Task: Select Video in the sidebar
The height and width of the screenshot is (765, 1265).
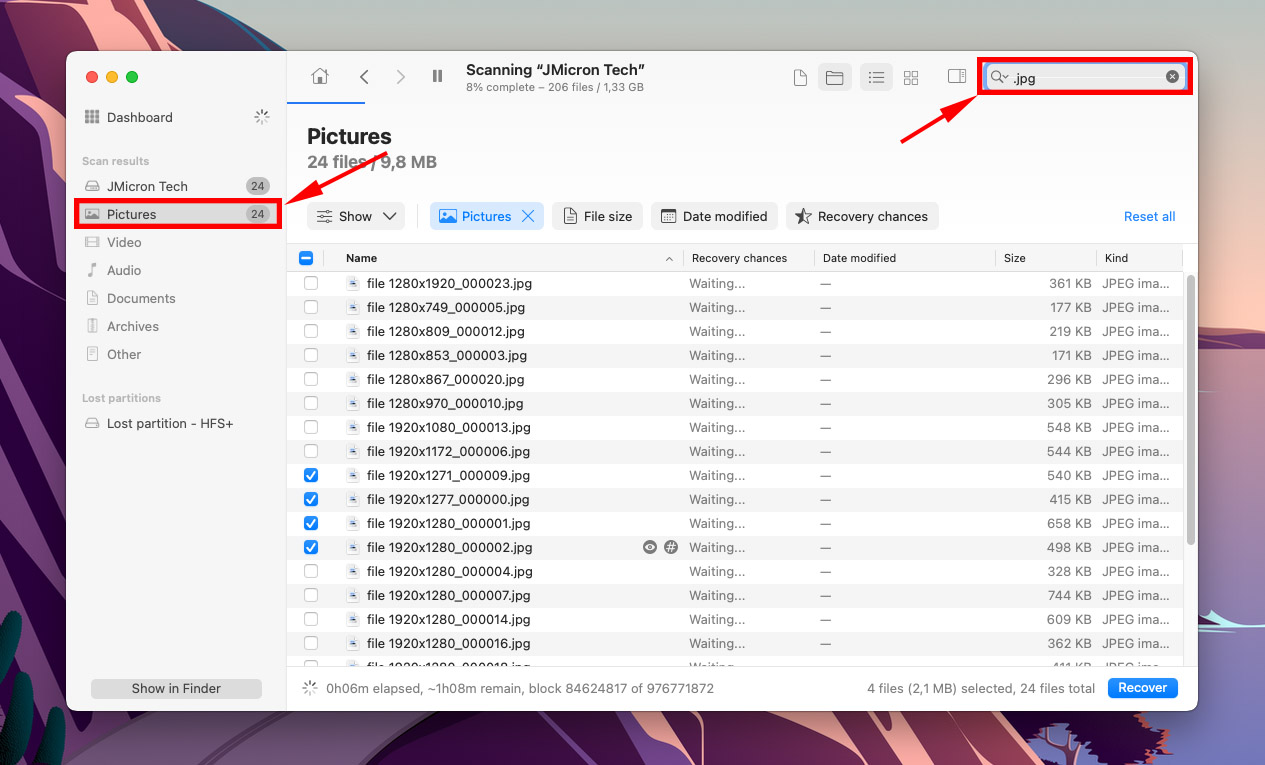Action: (124, 242)
